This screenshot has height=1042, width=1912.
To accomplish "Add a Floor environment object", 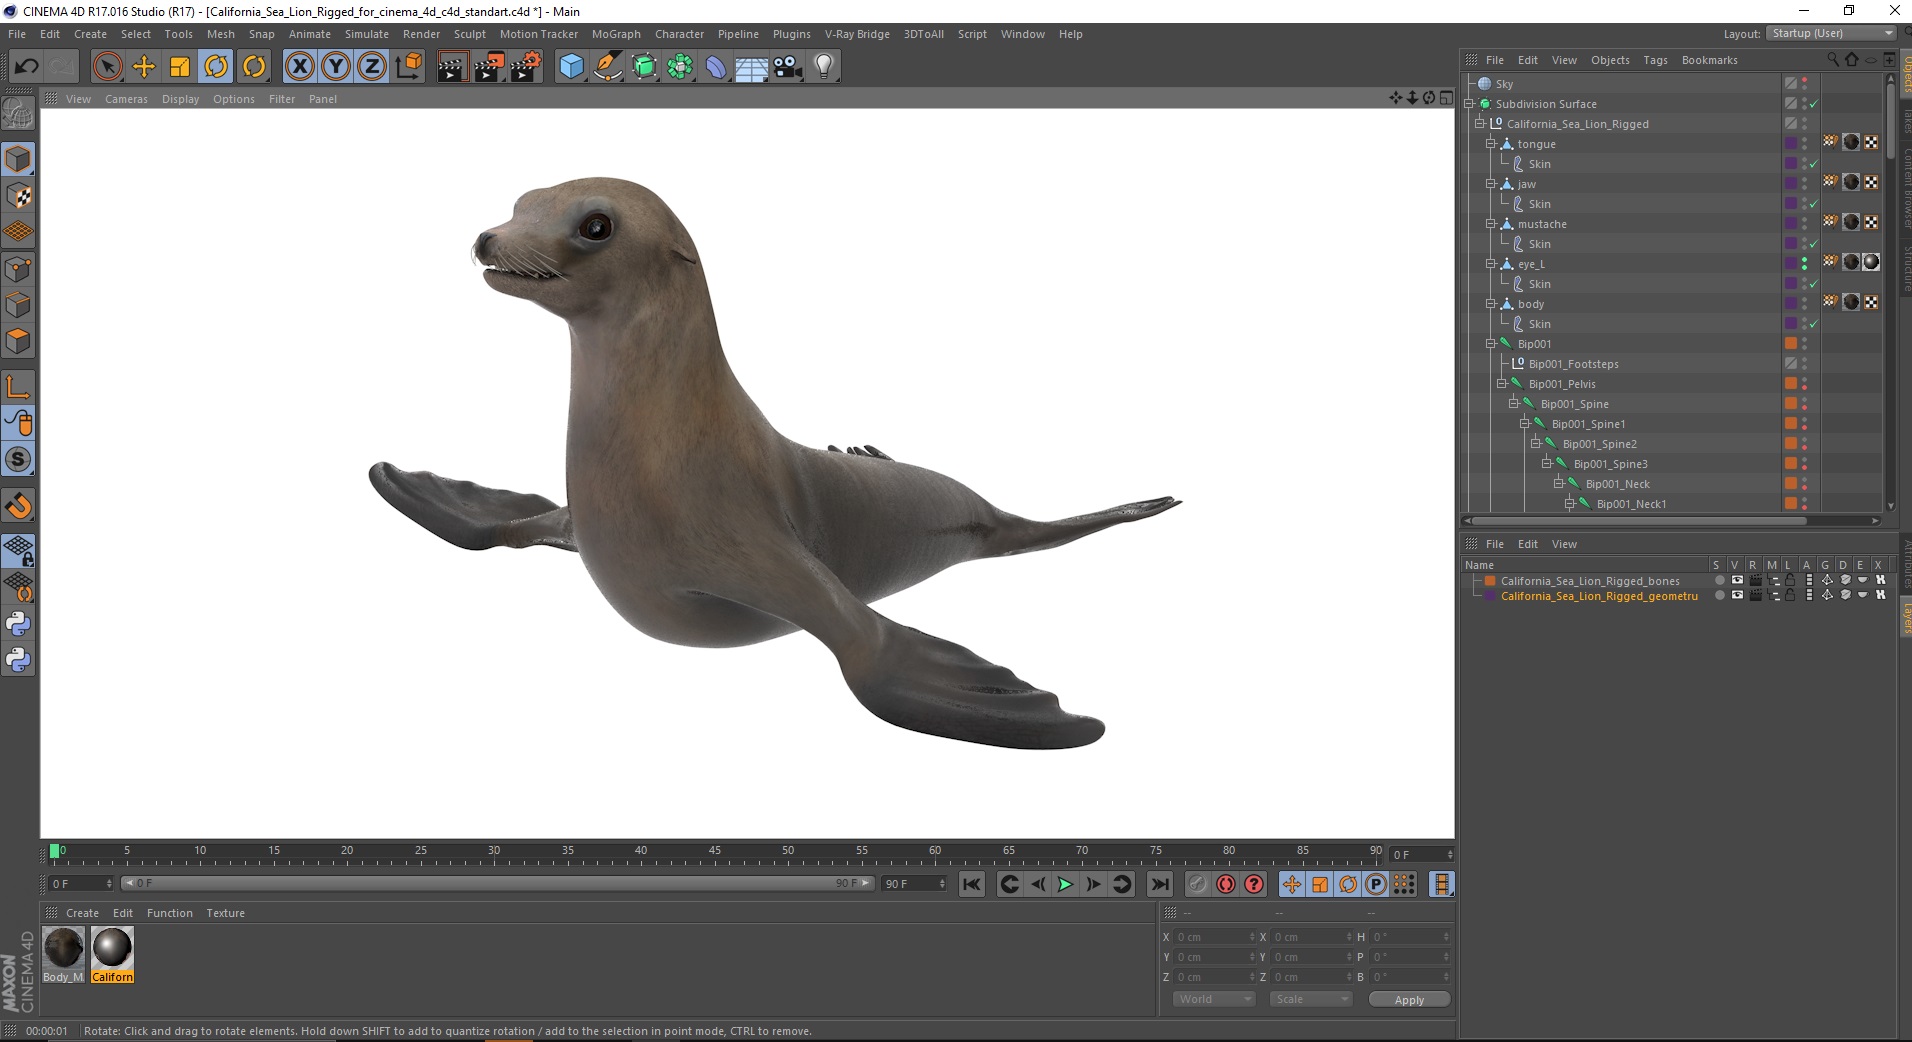I will click(x=752, y=67).
